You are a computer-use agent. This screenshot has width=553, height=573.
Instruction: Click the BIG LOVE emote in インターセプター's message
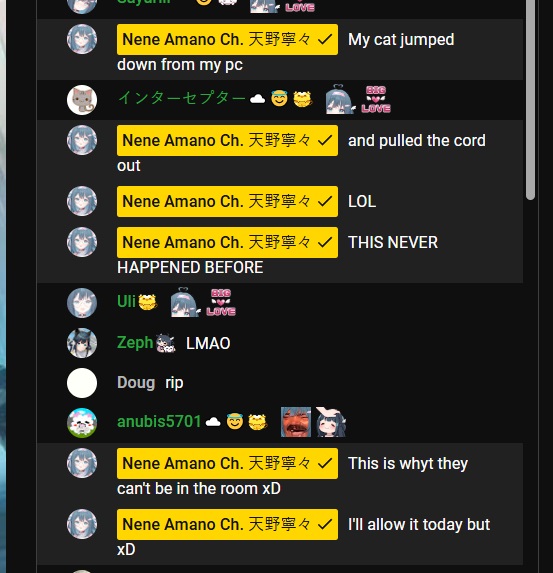[376, 99]
